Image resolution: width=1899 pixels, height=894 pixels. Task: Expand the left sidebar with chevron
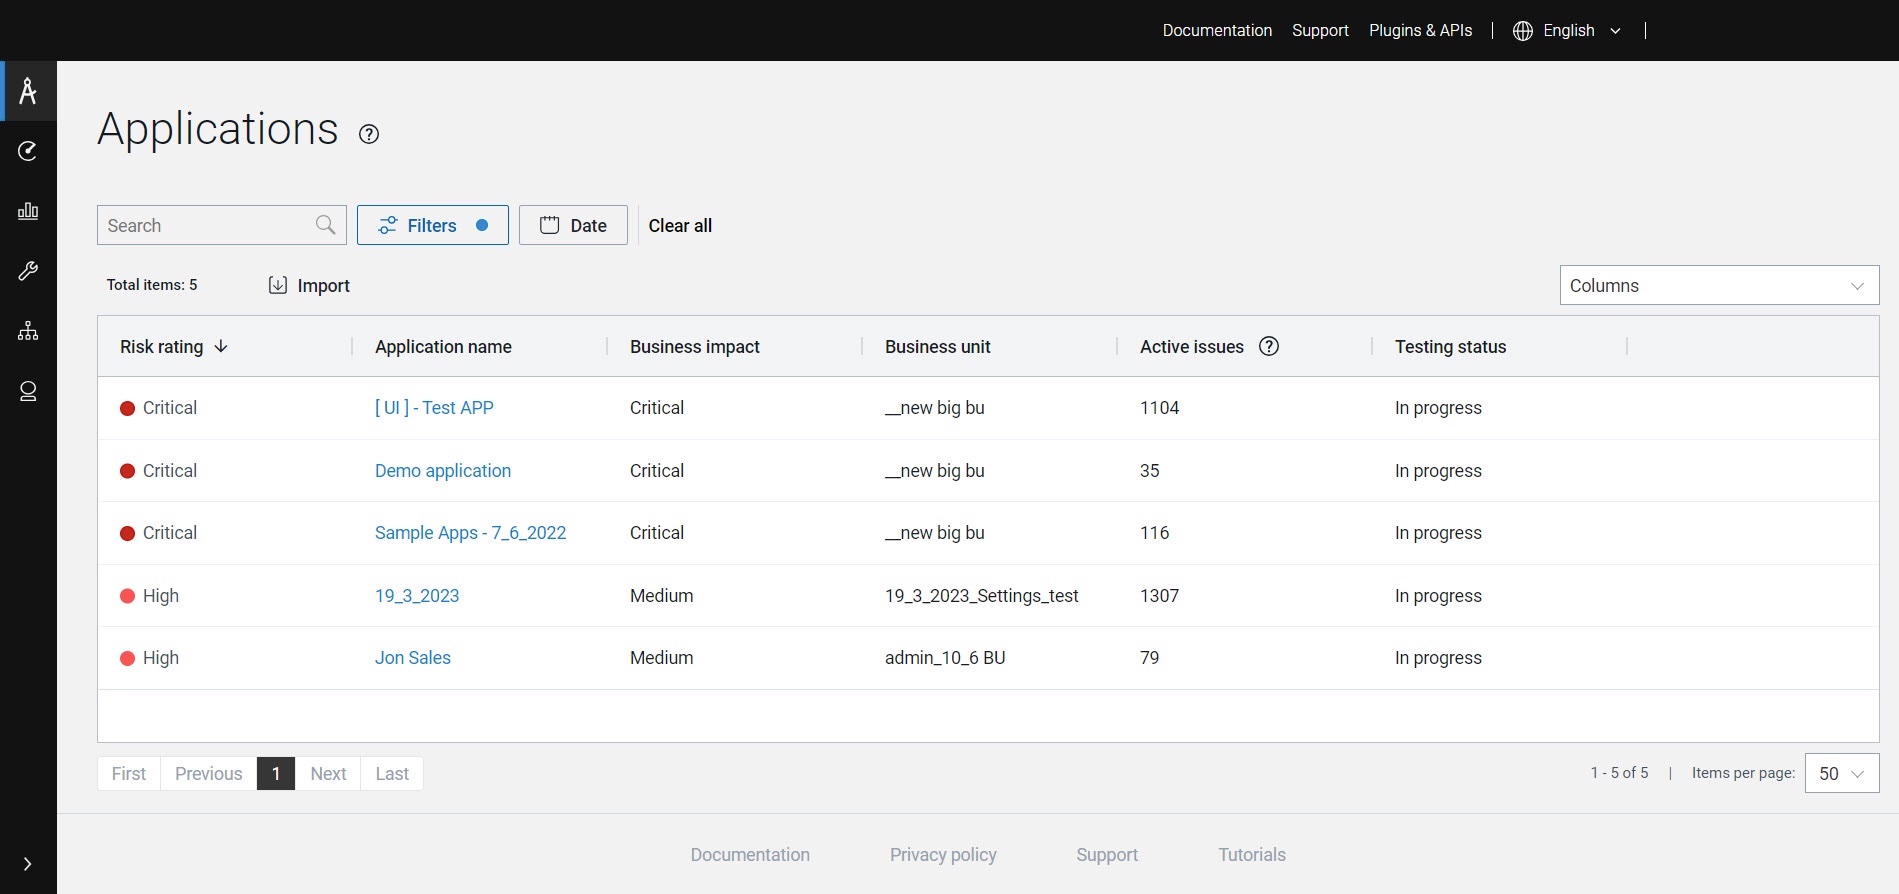[27, 864]
